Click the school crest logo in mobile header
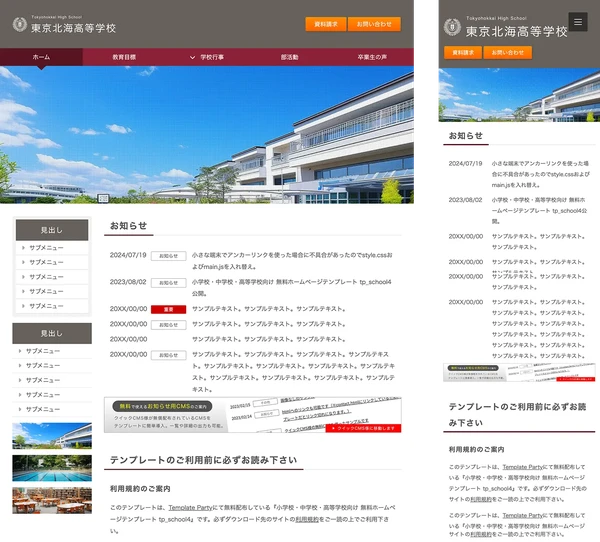Screen dimensions: 600x542 pos(452,27)
